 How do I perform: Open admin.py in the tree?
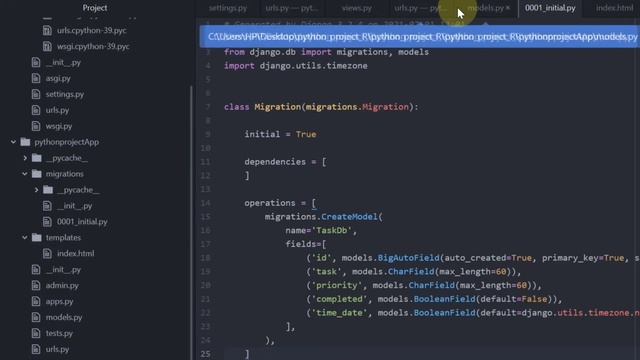[x=62, y=285]
